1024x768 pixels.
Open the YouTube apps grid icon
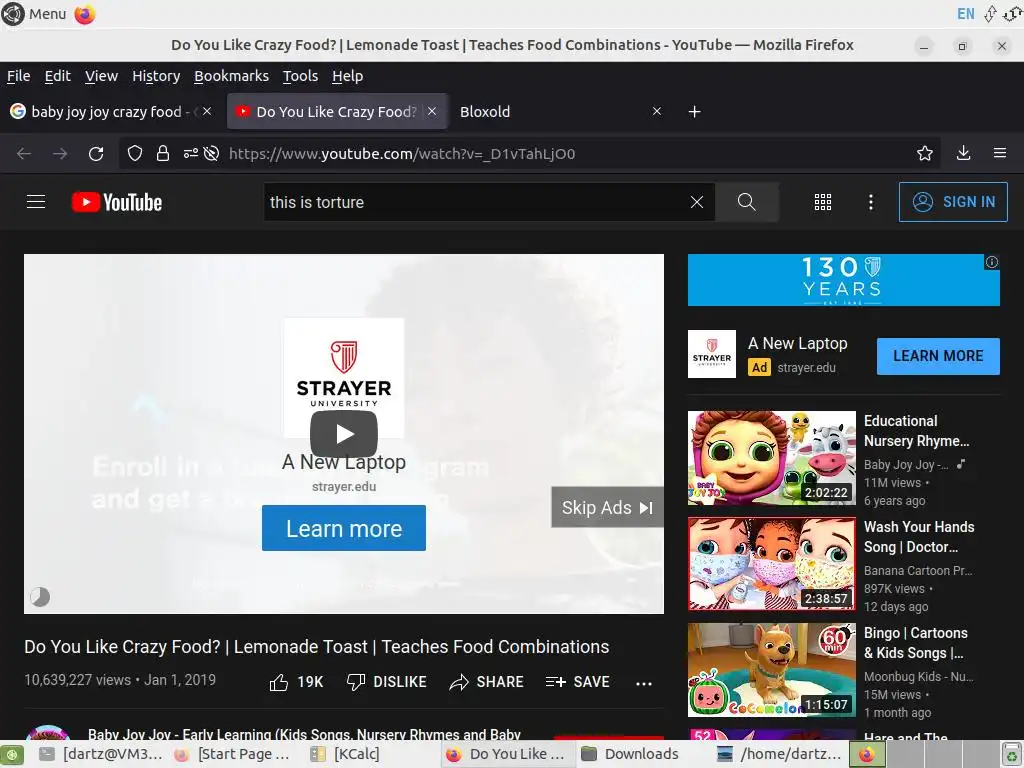pyautogui.click(x=823, y=202)
